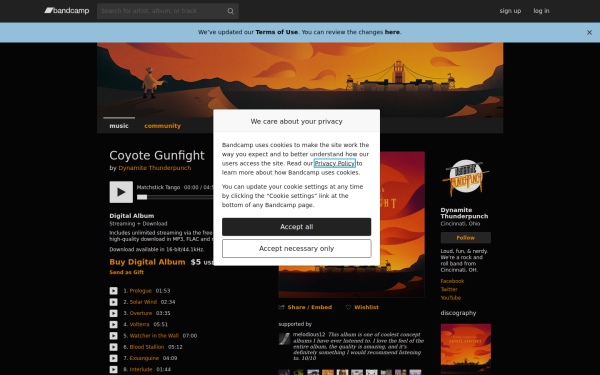Click the Accept all button
Image resolution: width=600 pixels, height=375 pixels.
[x=297, y=227]
